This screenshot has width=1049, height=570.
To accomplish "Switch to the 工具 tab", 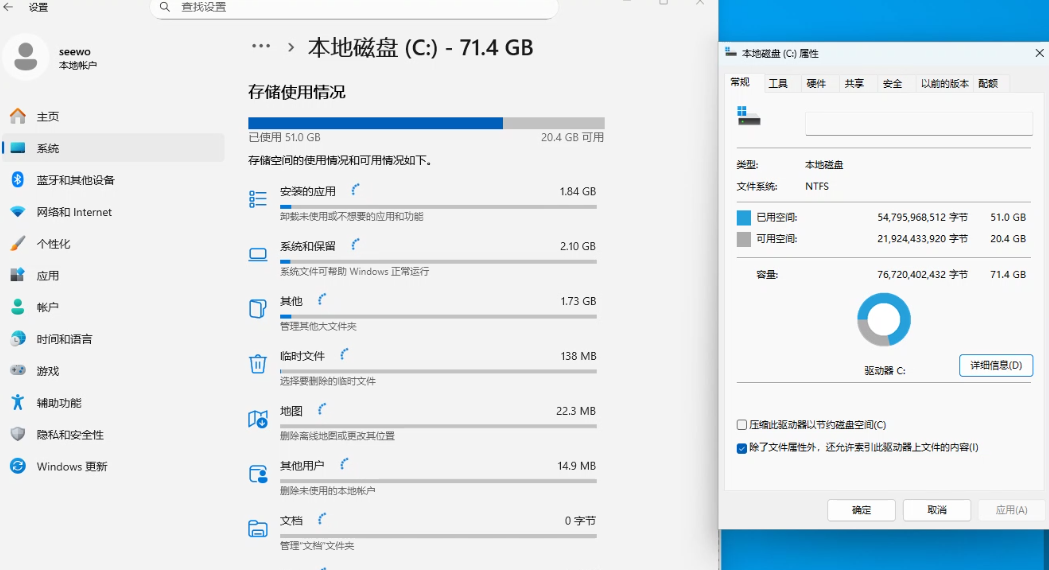I will pyautogui.click(x=777, y=84).
